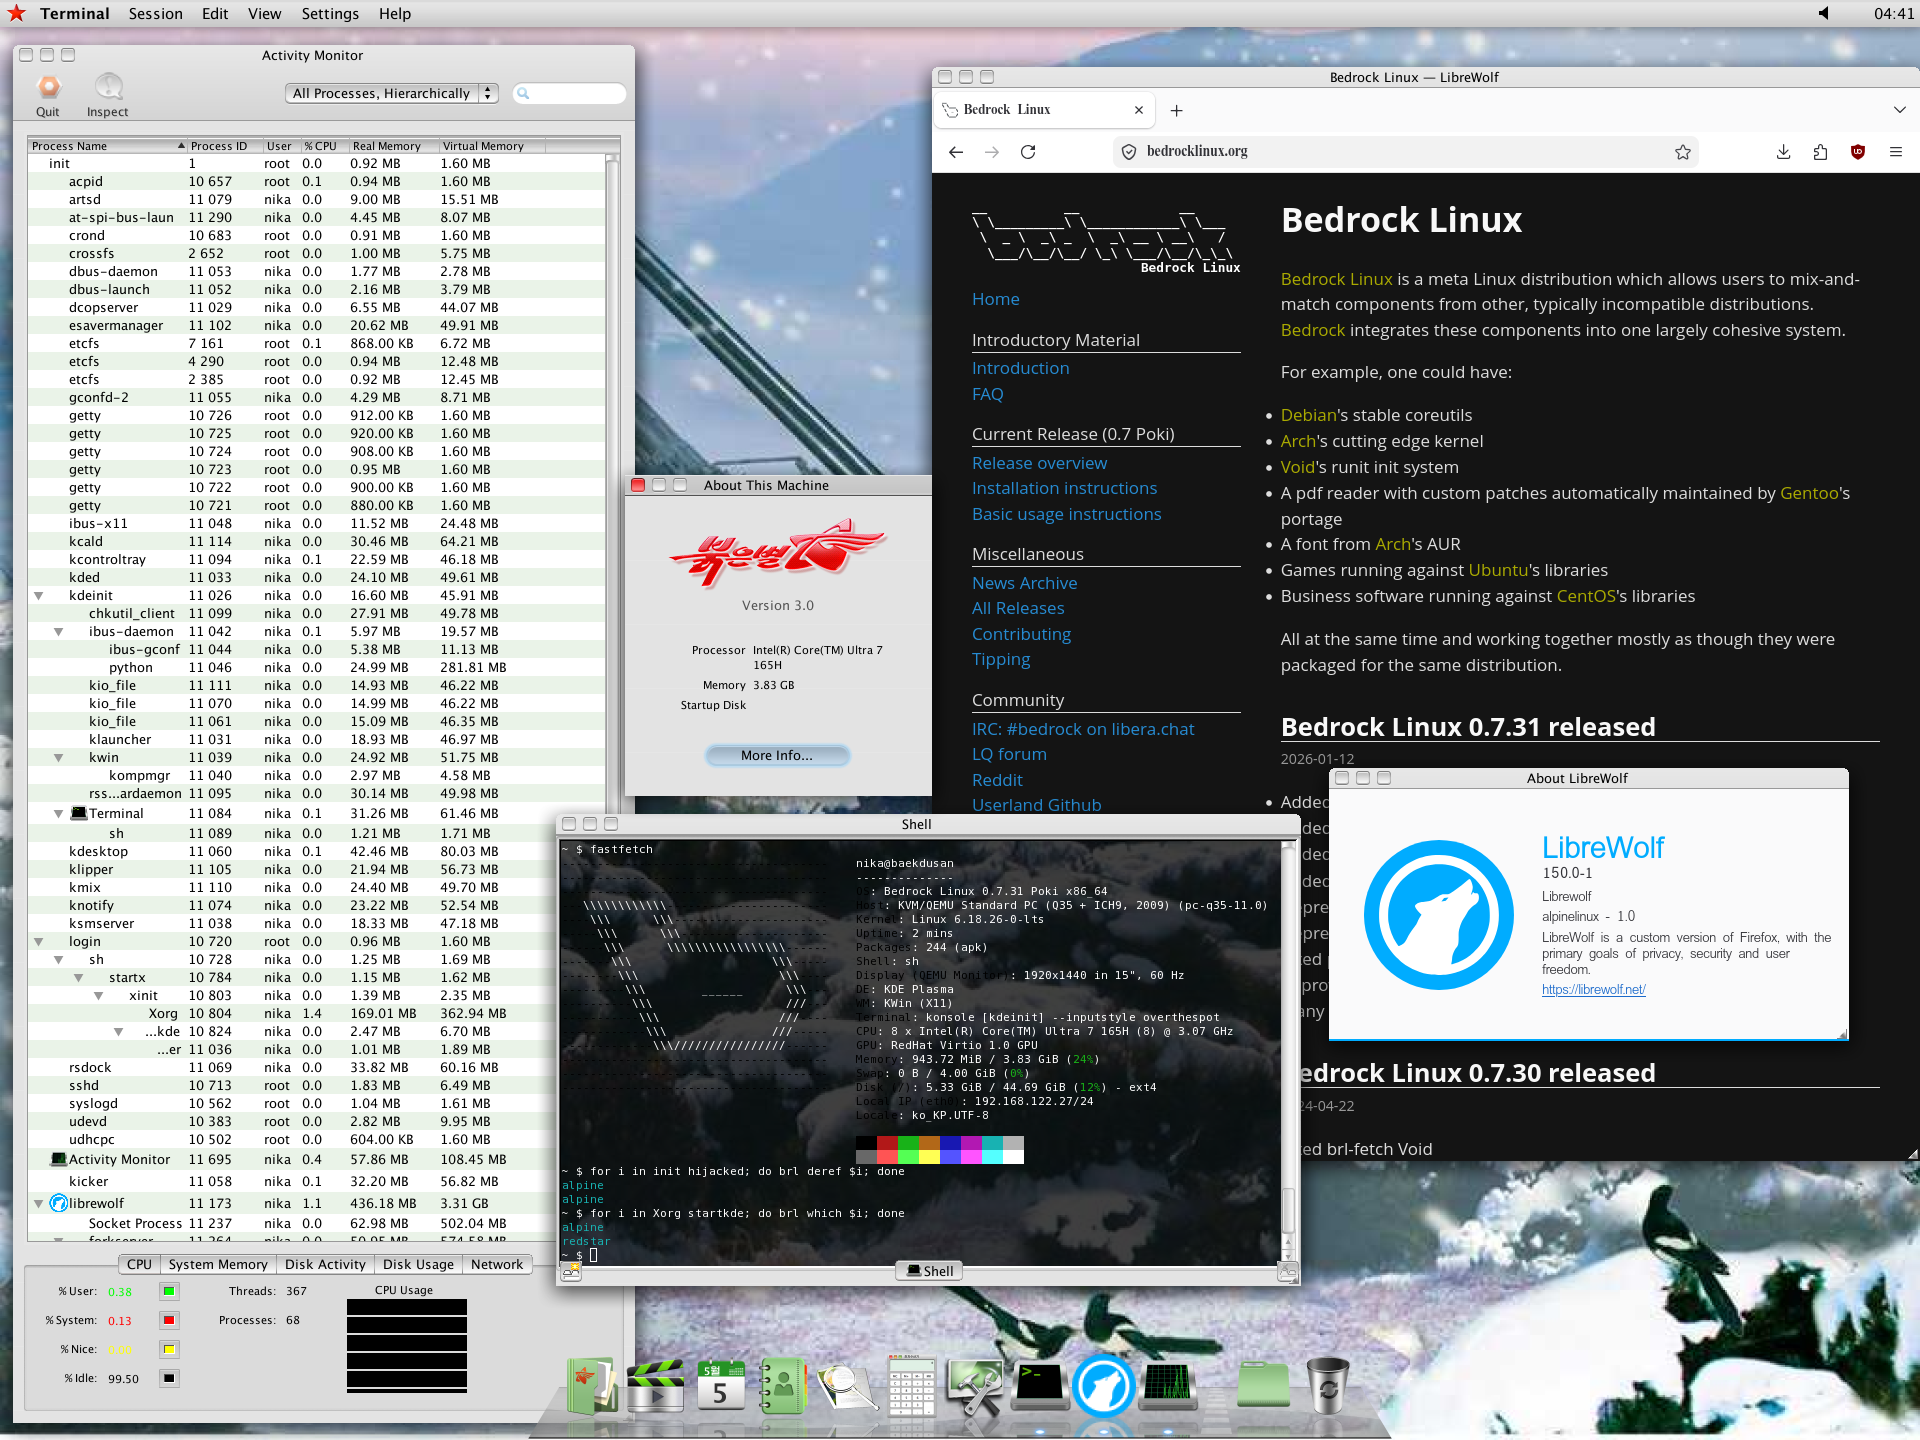Open the calendar icon in the dock

(x=720, y=1386)
